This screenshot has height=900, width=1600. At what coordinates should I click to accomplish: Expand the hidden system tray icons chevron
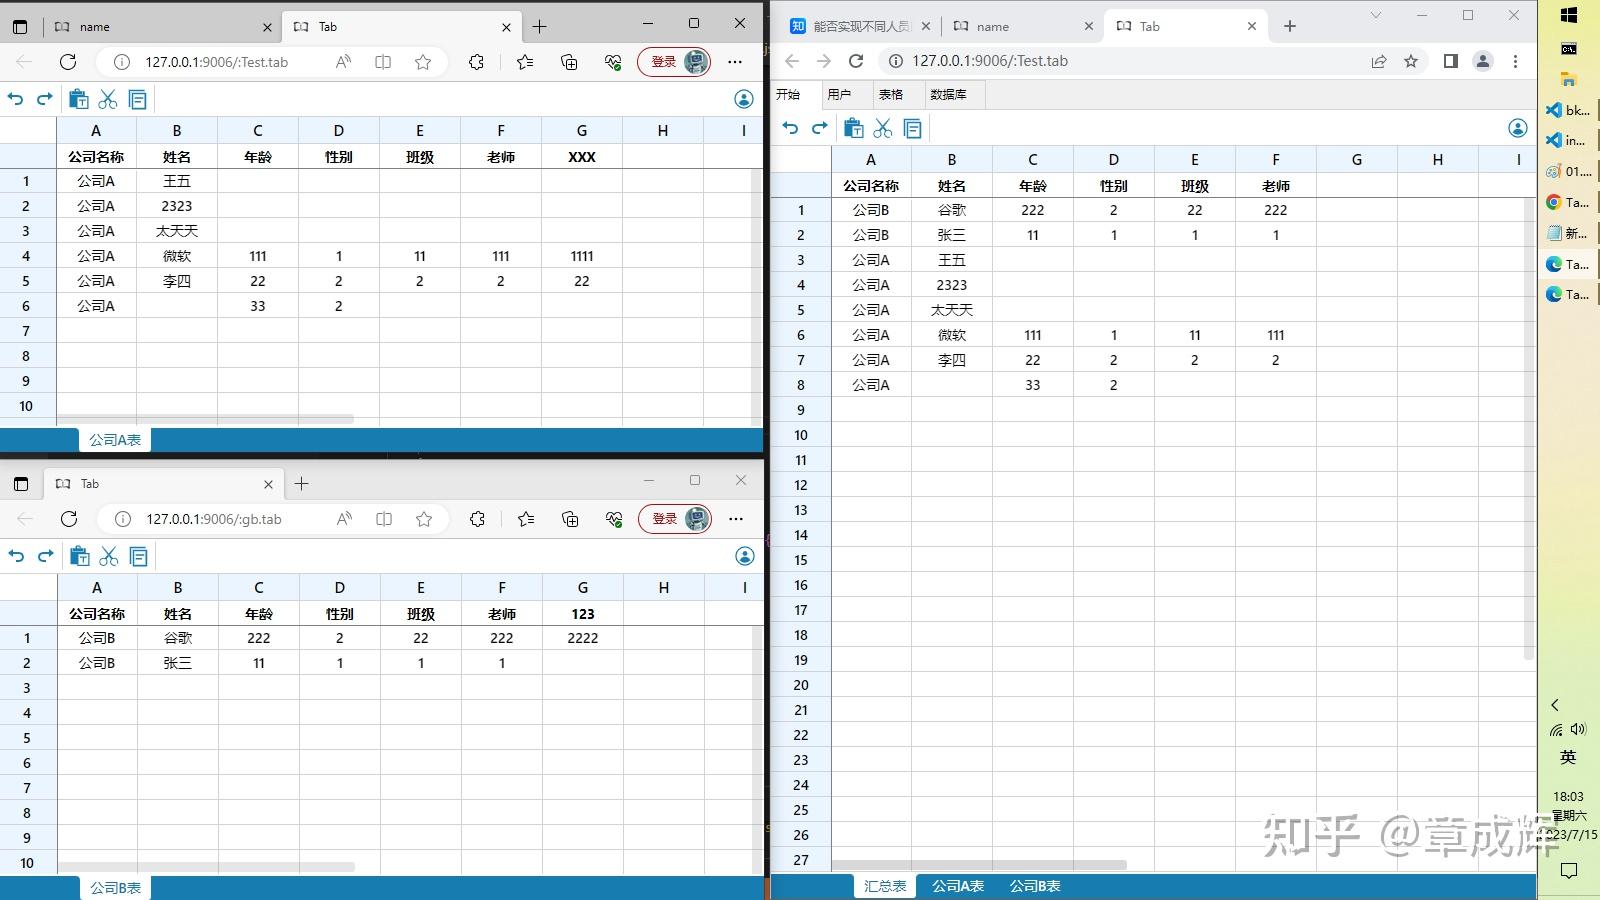1555,705
